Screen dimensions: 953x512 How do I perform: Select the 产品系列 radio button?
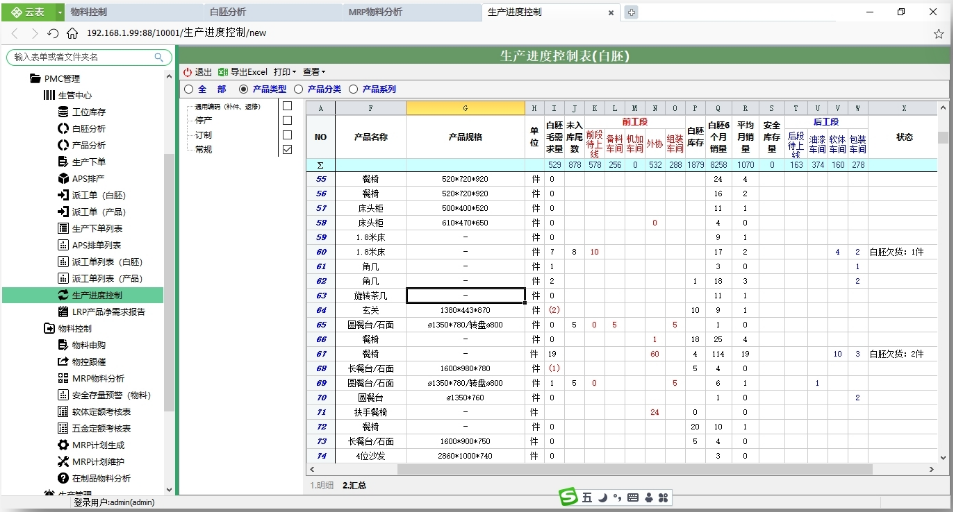pyautogui.click(x=353, y=89)
